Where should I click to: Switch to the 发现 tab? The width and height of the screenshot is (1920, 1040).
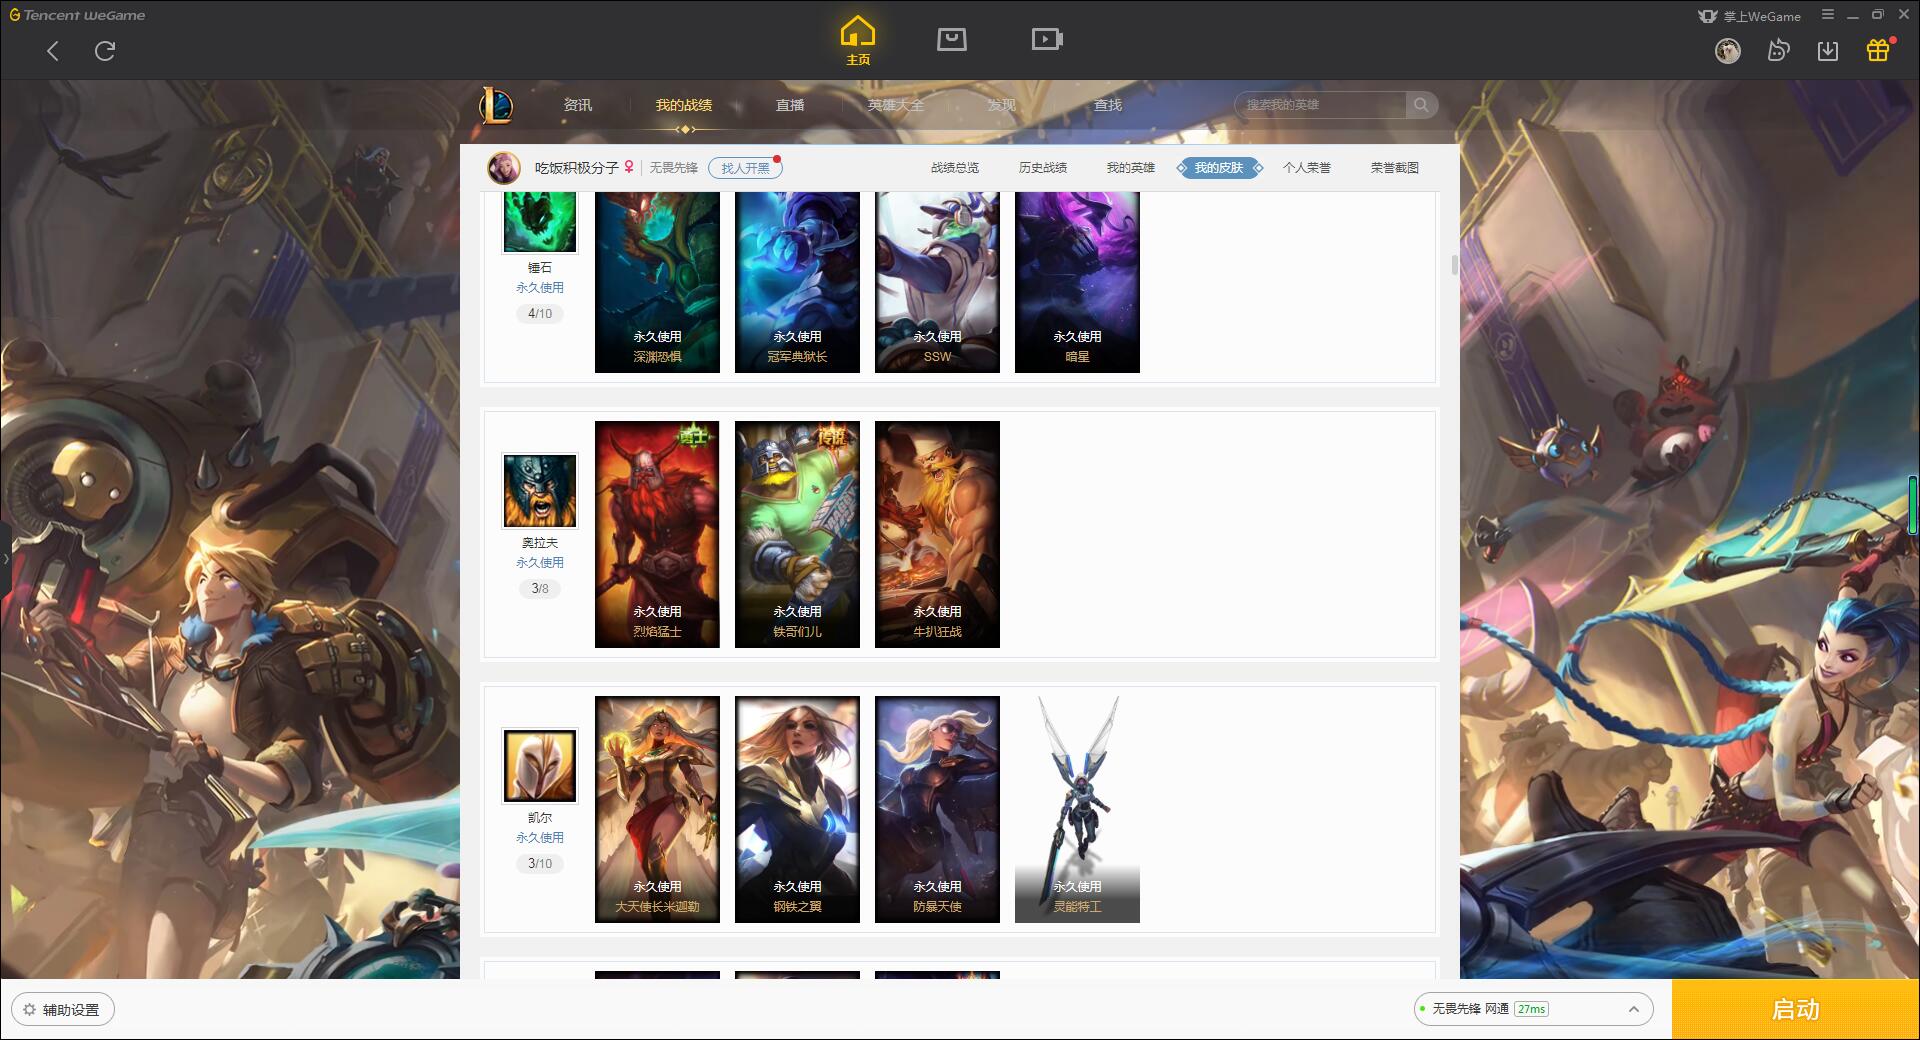(1002, 105)
